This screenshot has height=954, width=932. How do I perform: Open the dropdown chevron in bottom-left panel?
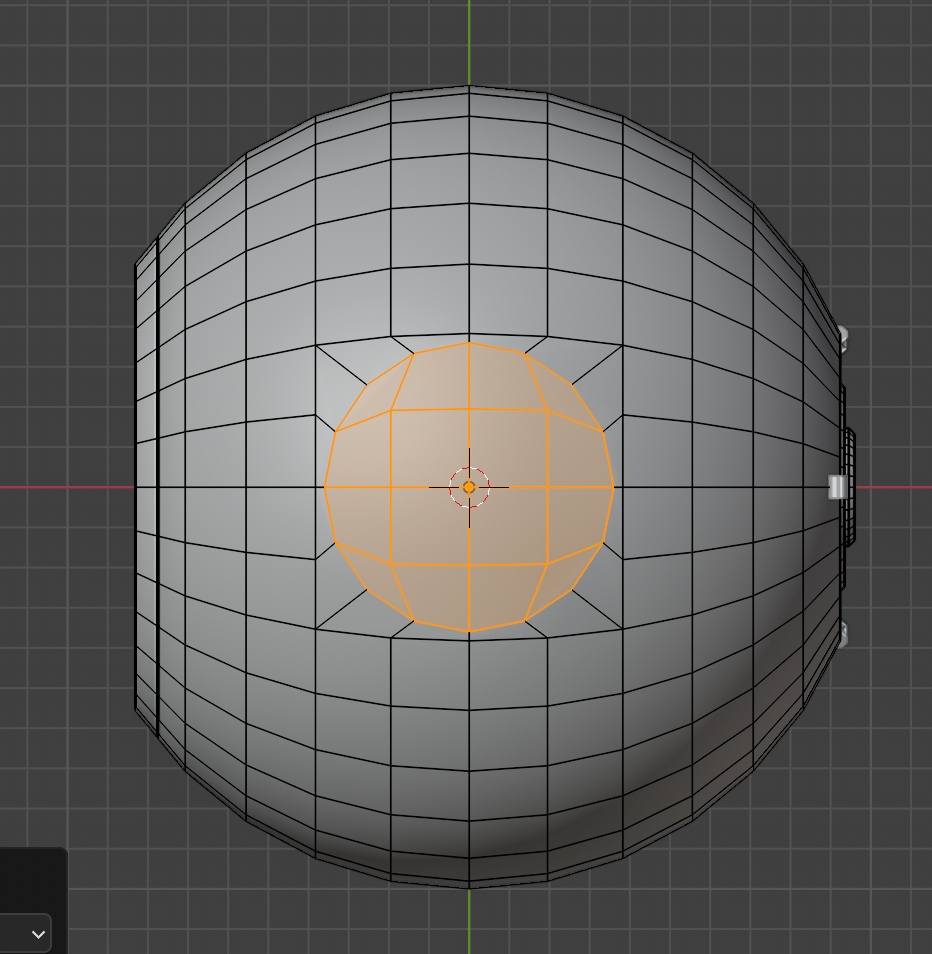point(38,934)
